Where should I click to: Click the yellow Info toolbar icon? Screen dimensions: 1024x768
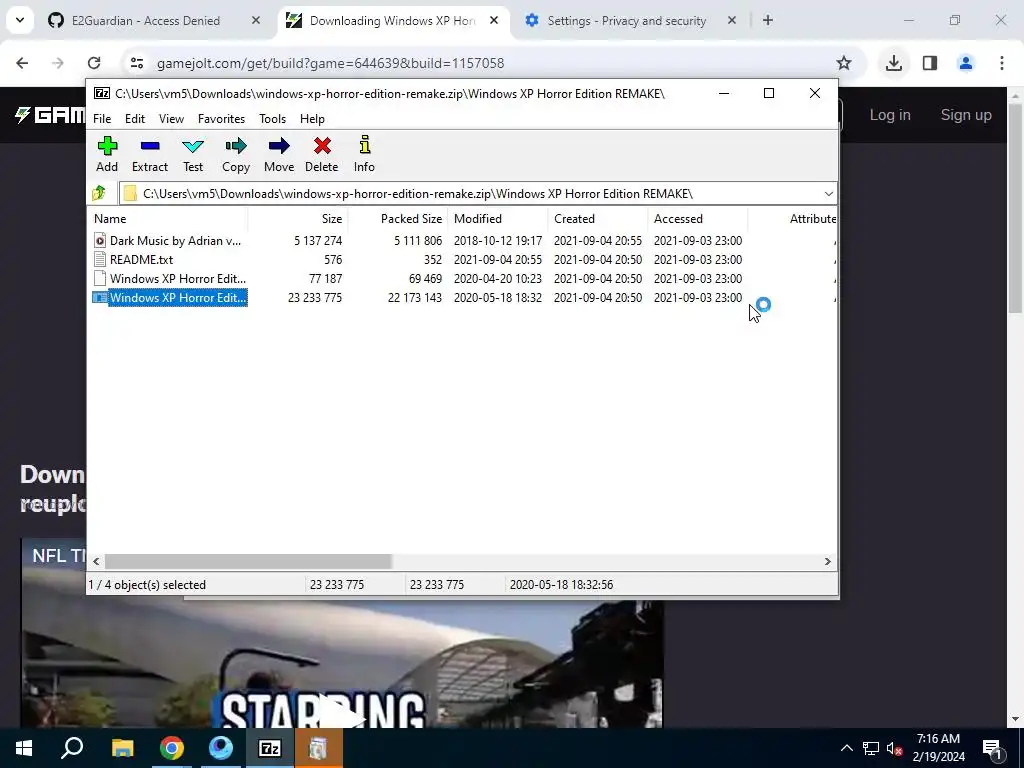364,145
